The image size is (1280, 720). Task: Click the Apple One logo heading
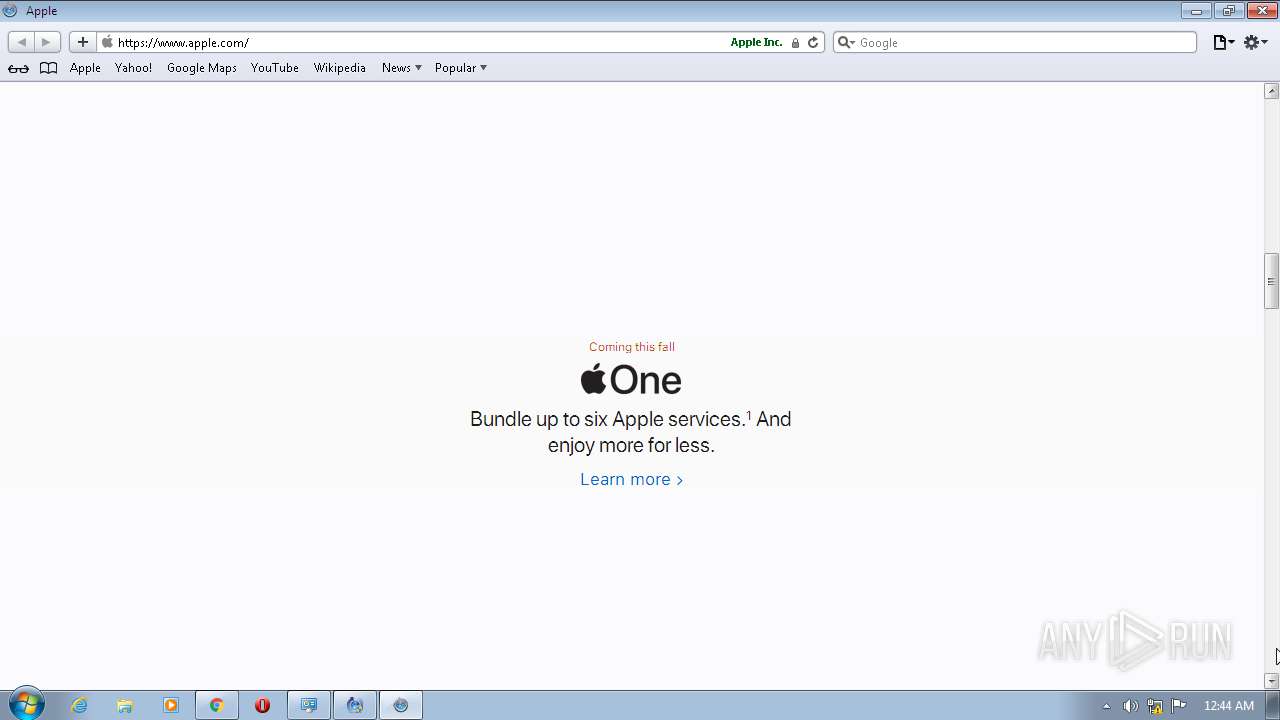point(631,380)
